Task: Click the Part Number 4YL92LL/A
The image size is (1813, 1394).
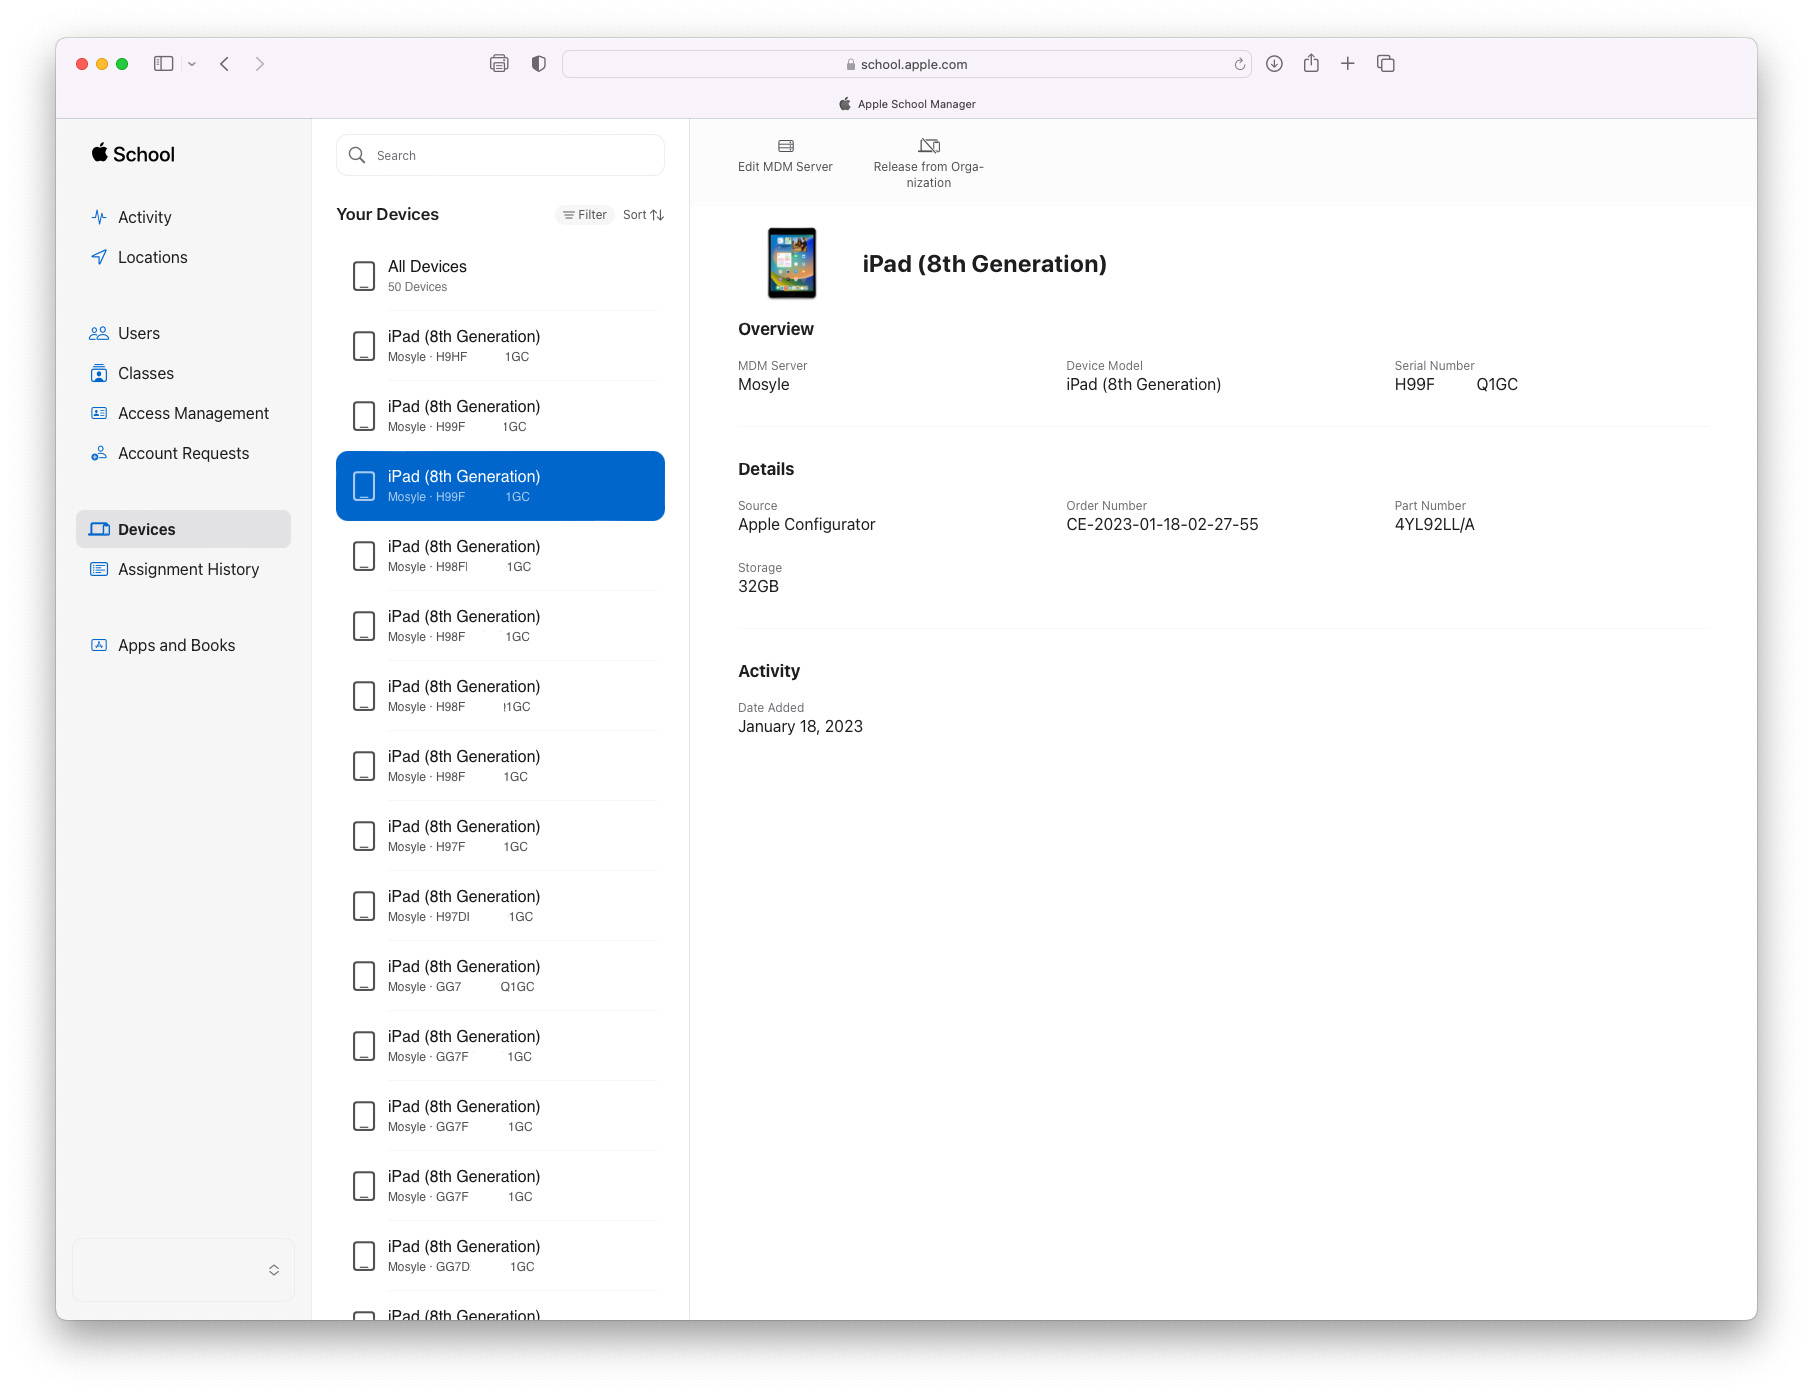Action: 1434,524
